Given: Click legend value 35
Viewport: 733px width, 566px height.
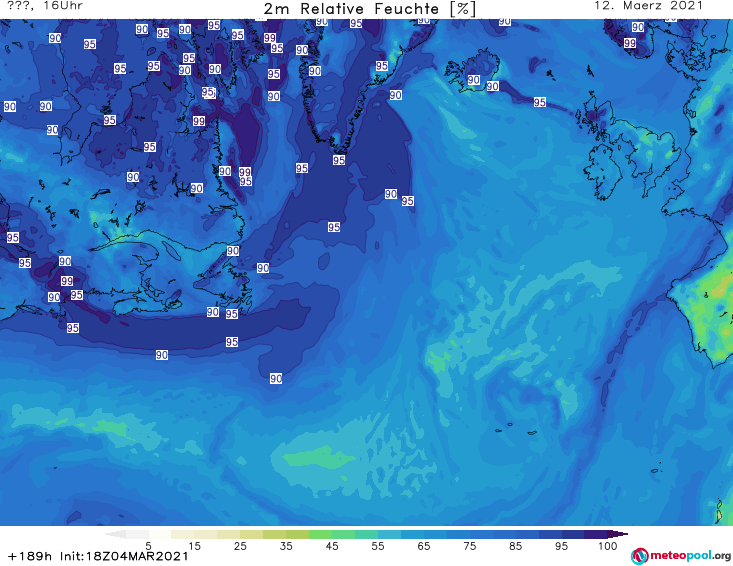Looking at the screenshot, I should (x=286, y=546).
